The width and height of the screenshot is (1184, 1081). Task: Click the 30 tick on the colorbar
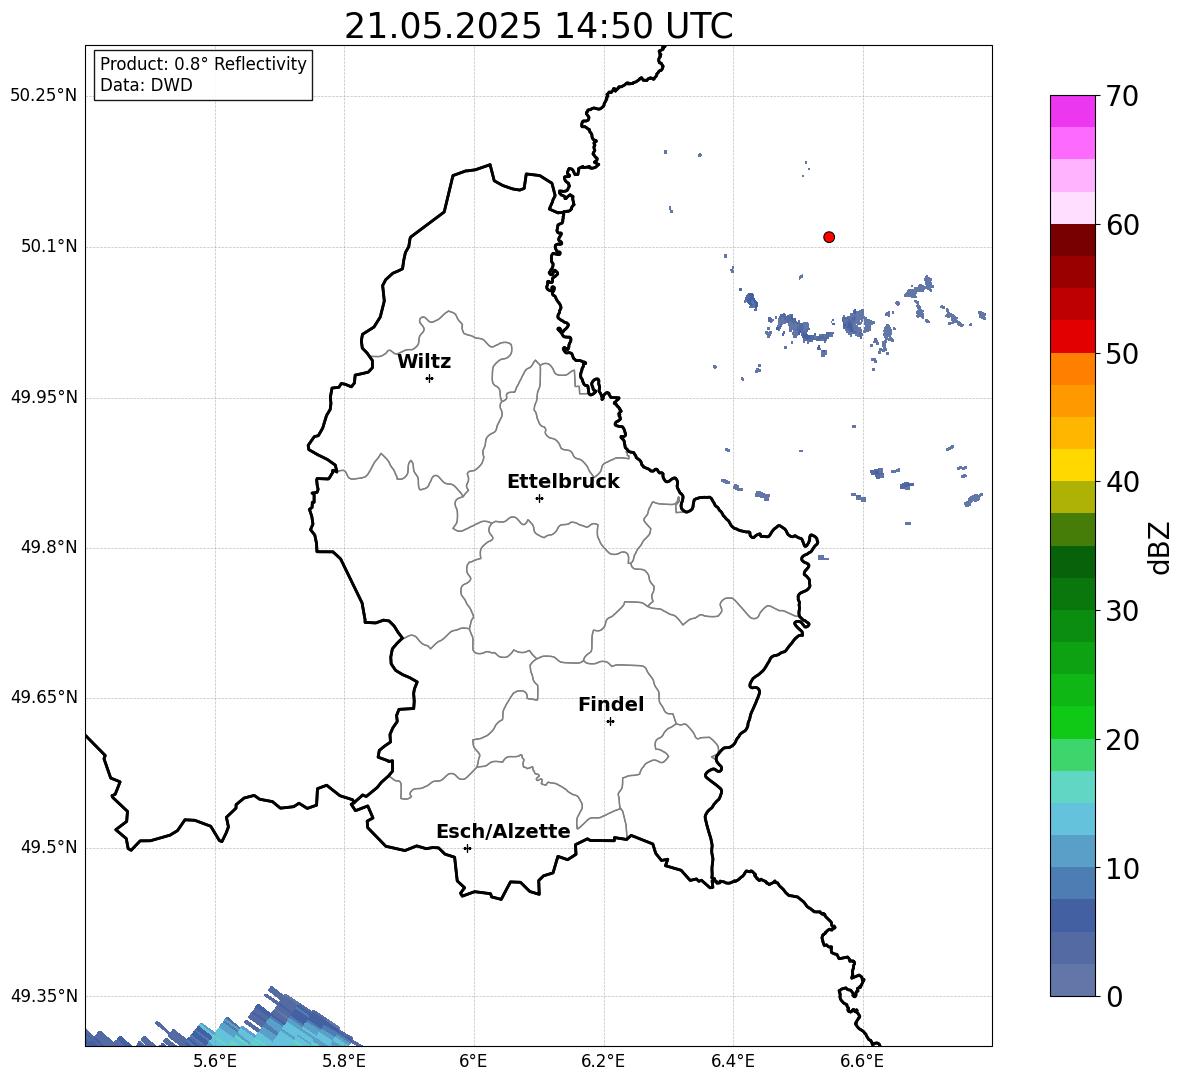[1122, 611]
